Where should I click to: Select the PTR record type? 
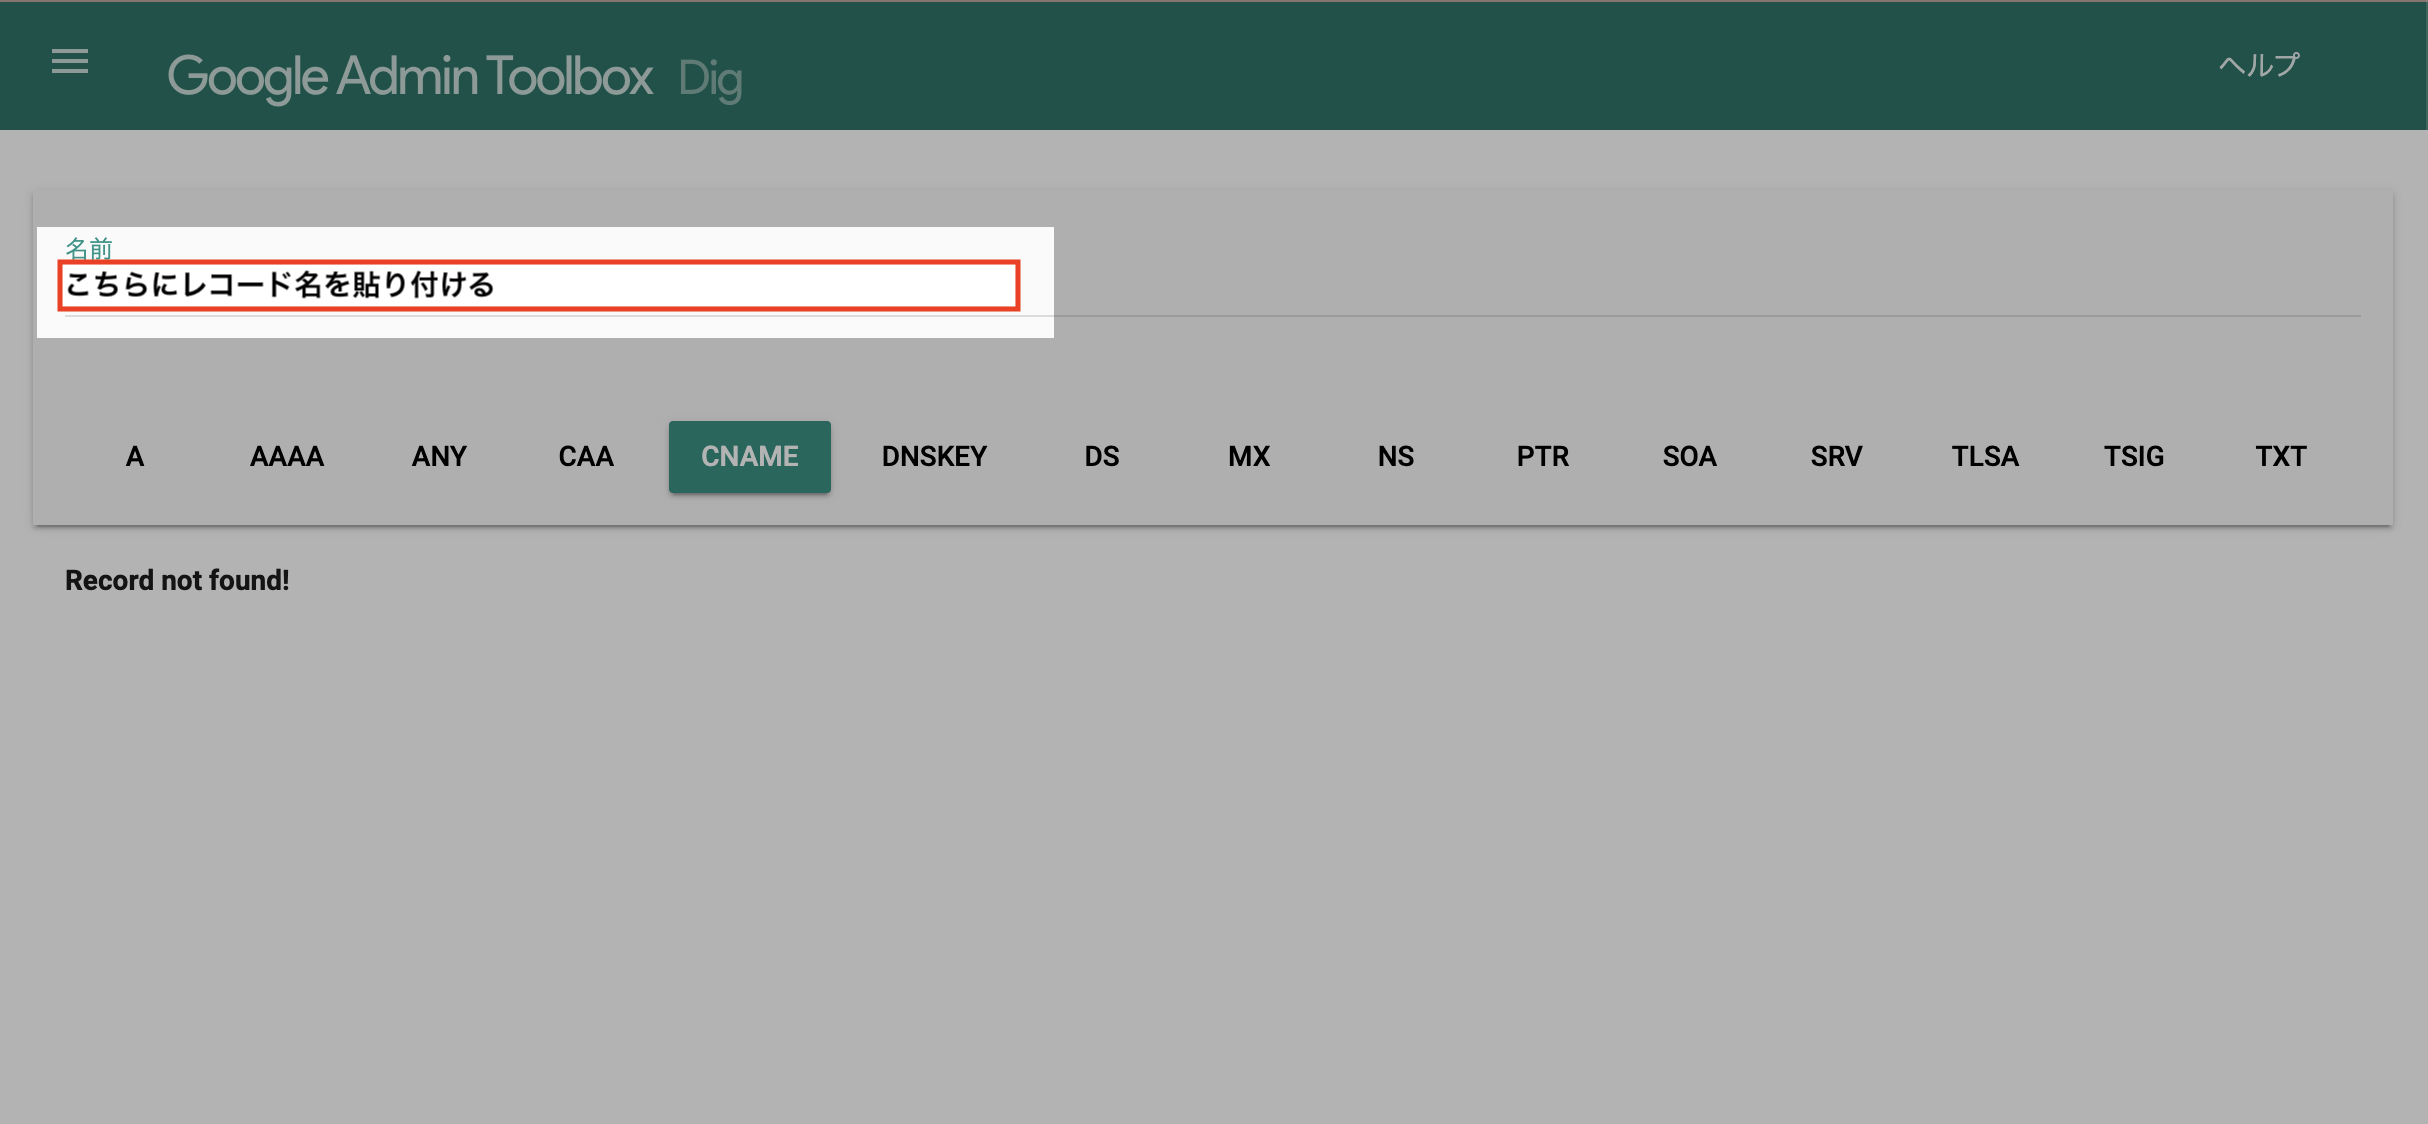click(1542, 457)
